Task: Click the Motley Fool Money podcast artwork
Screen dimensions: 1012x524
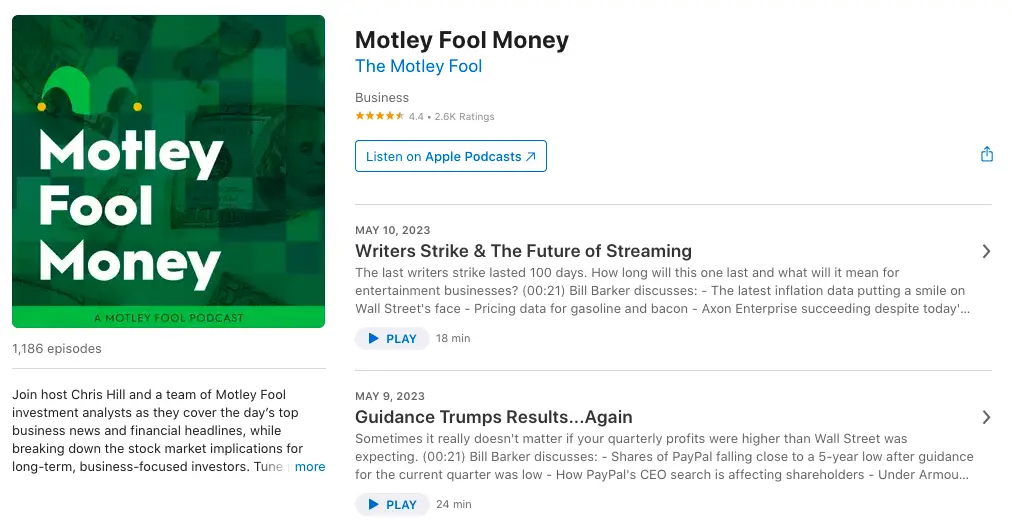Action: pyautogui.click(x=168, y=172)
